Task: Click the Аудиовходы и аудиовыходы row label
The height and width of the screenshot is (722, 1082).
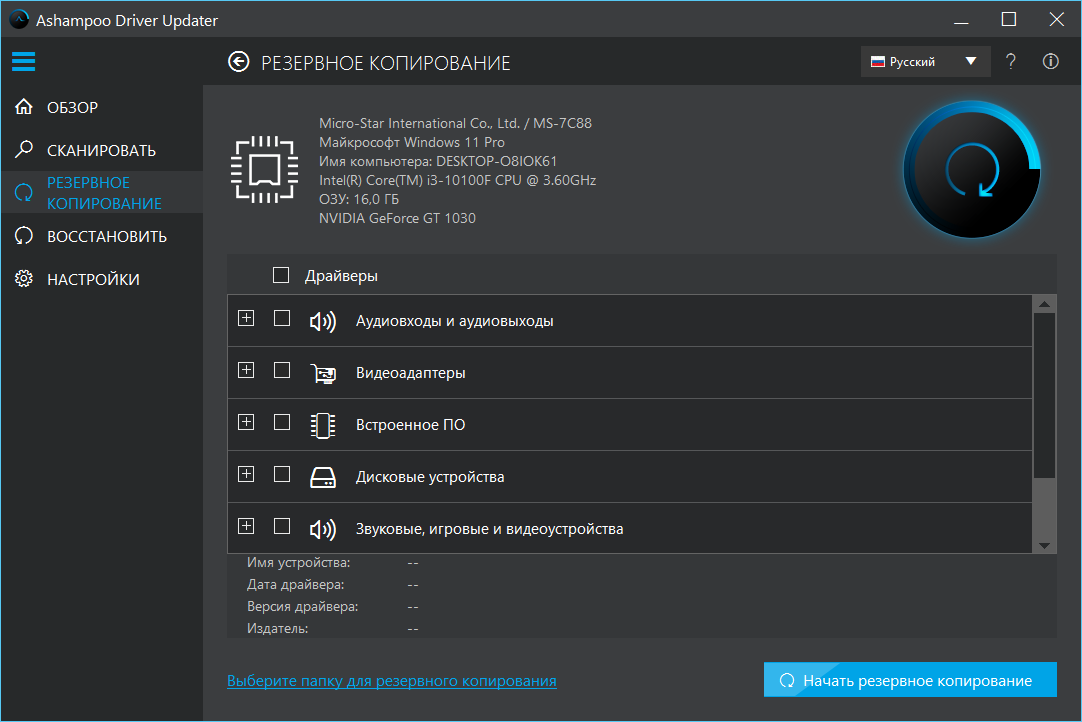Action: [x=455, y=321]
